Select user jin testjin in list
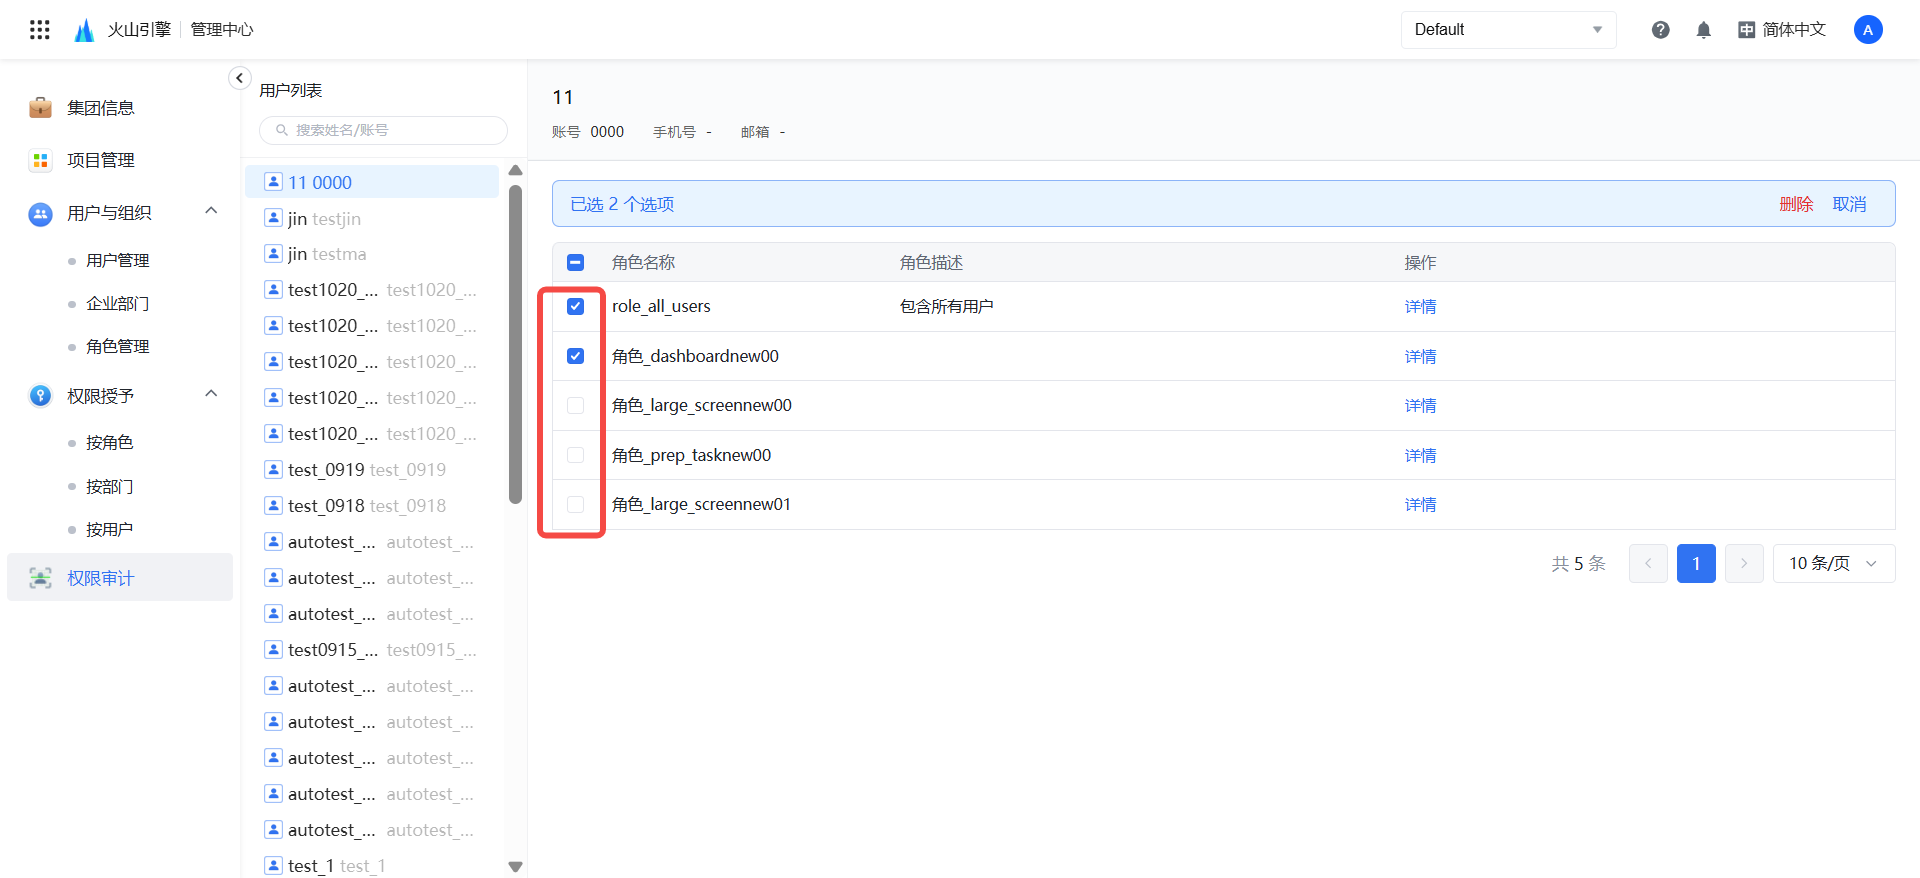Viewport: 1920px width, 878px height. (x=372, y=218)
